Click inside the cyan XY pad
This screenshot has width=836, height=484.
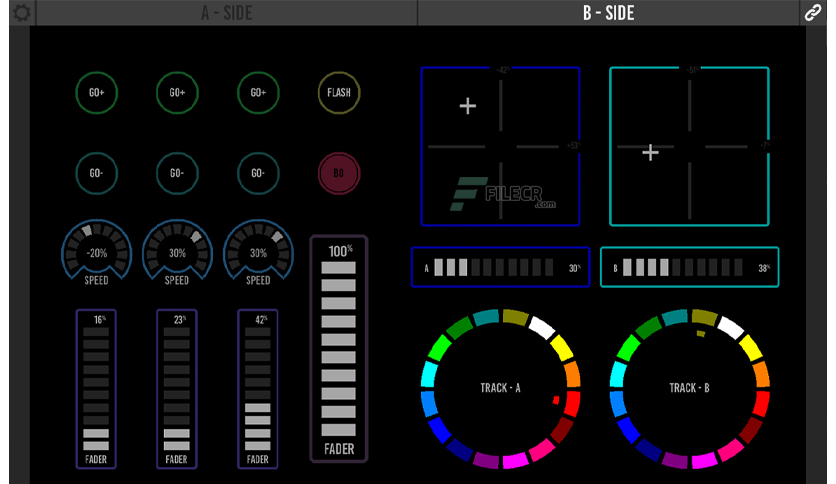[x=689, y=147]
